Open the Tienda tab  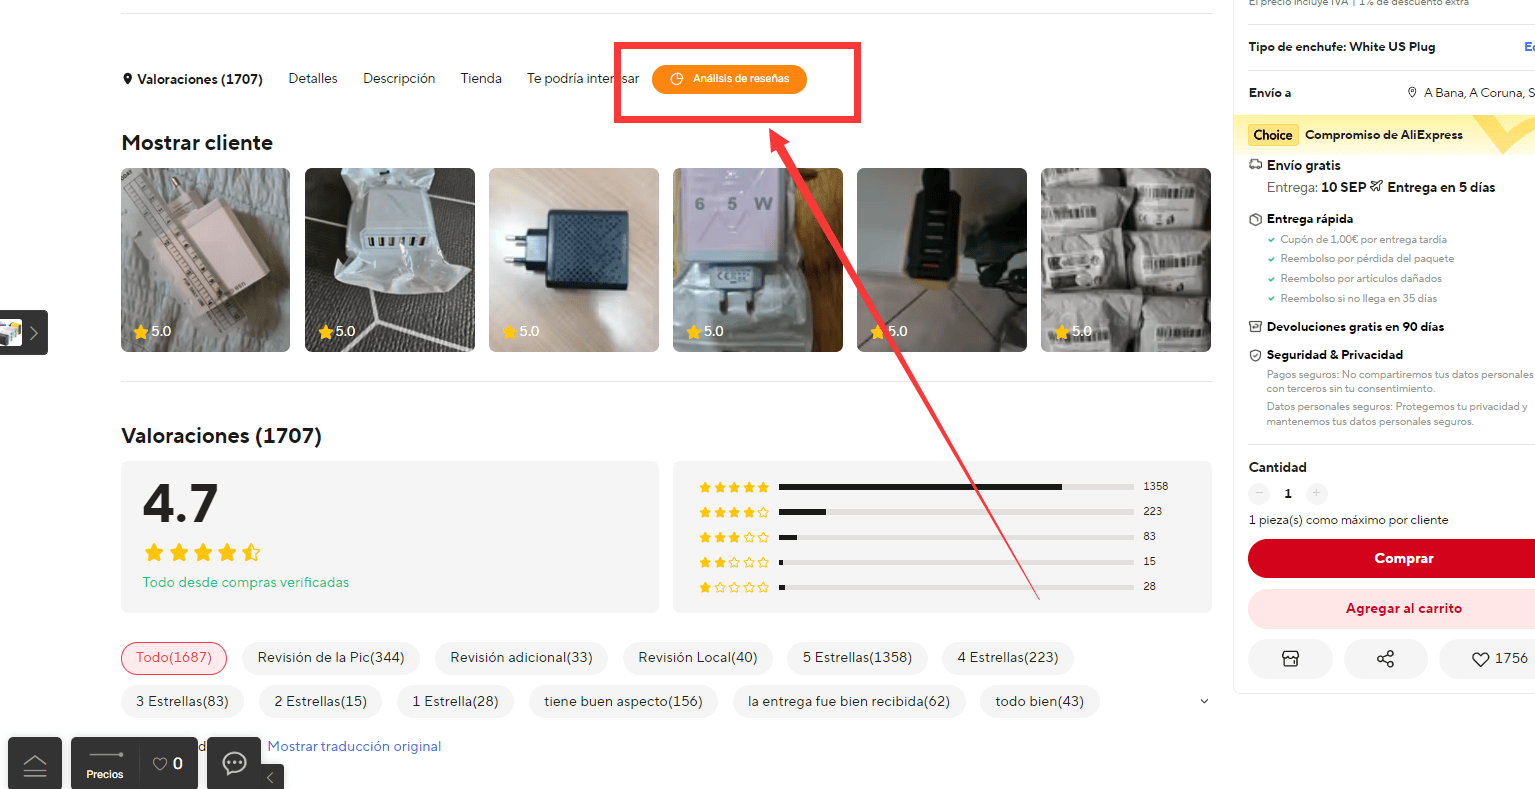481,78
